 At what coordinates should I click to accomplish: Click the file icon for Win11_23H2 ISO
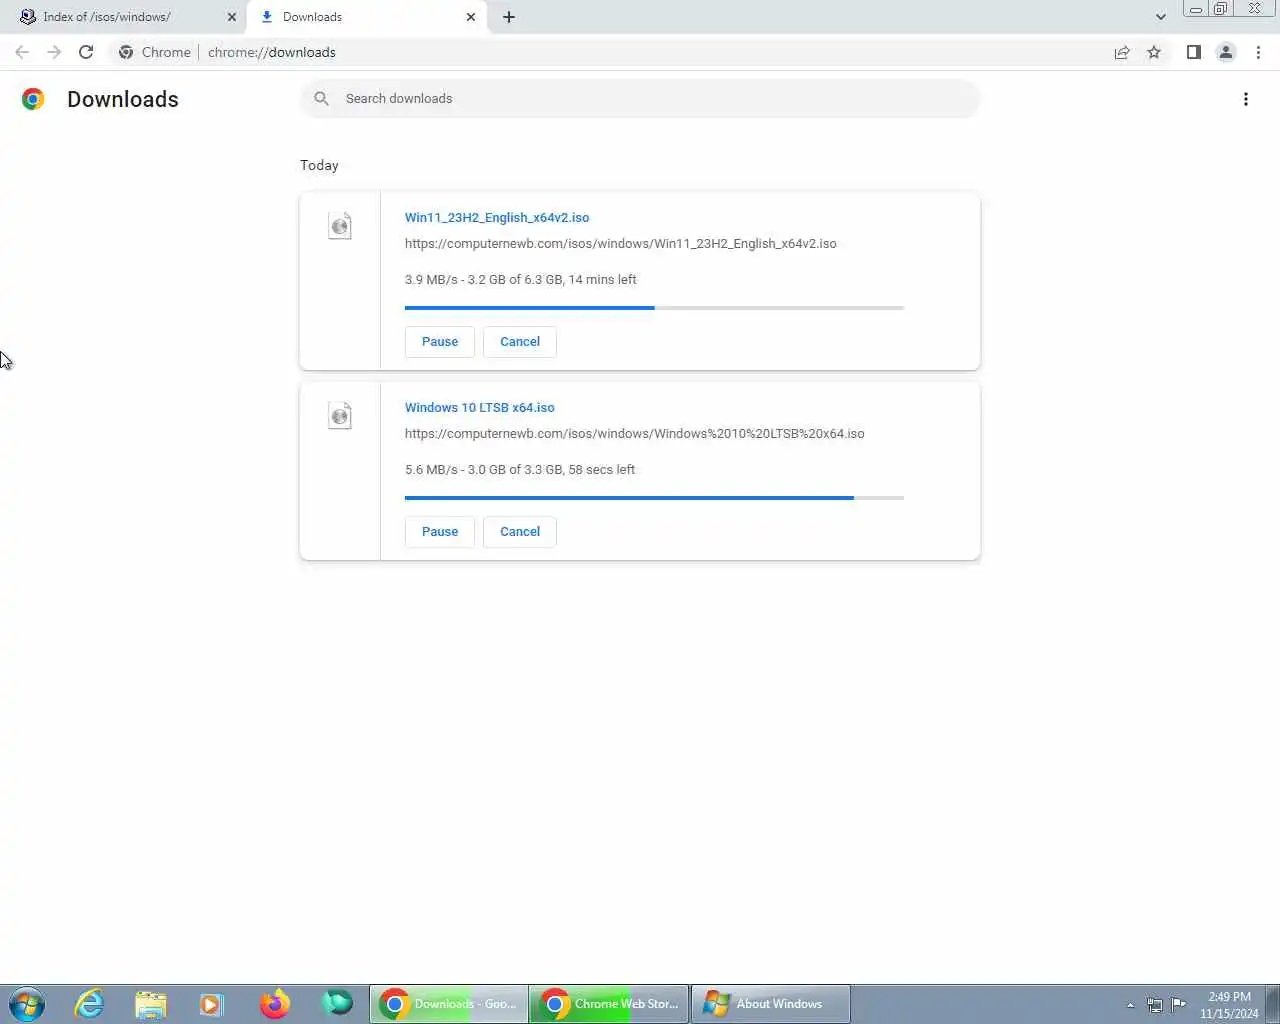[x=340, y=225]
